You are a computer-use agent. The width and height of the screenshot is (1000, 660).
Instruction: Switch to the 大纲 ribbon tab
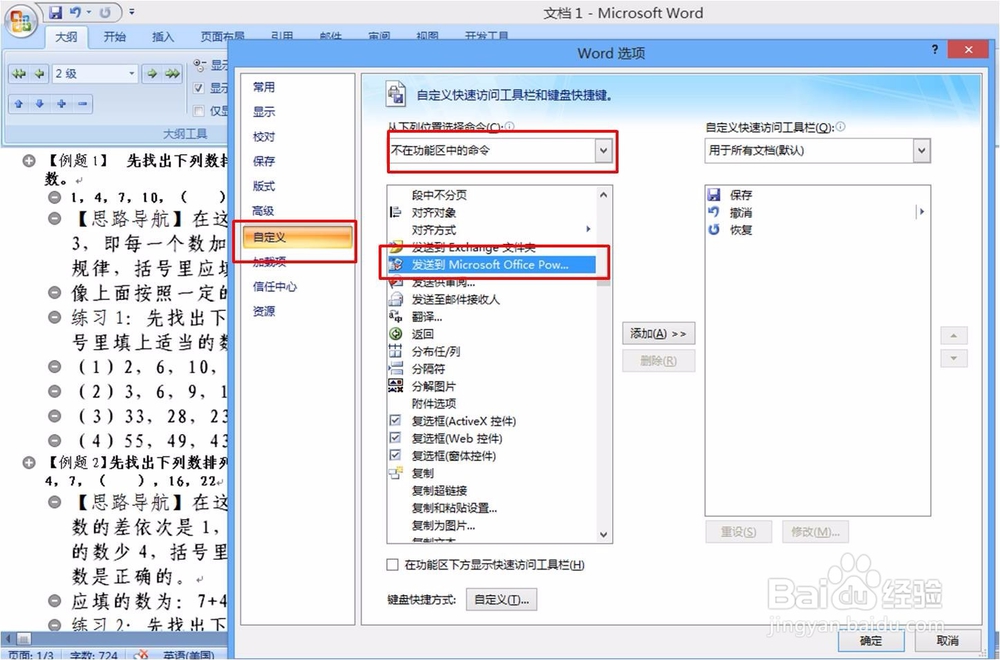(66, 37)
